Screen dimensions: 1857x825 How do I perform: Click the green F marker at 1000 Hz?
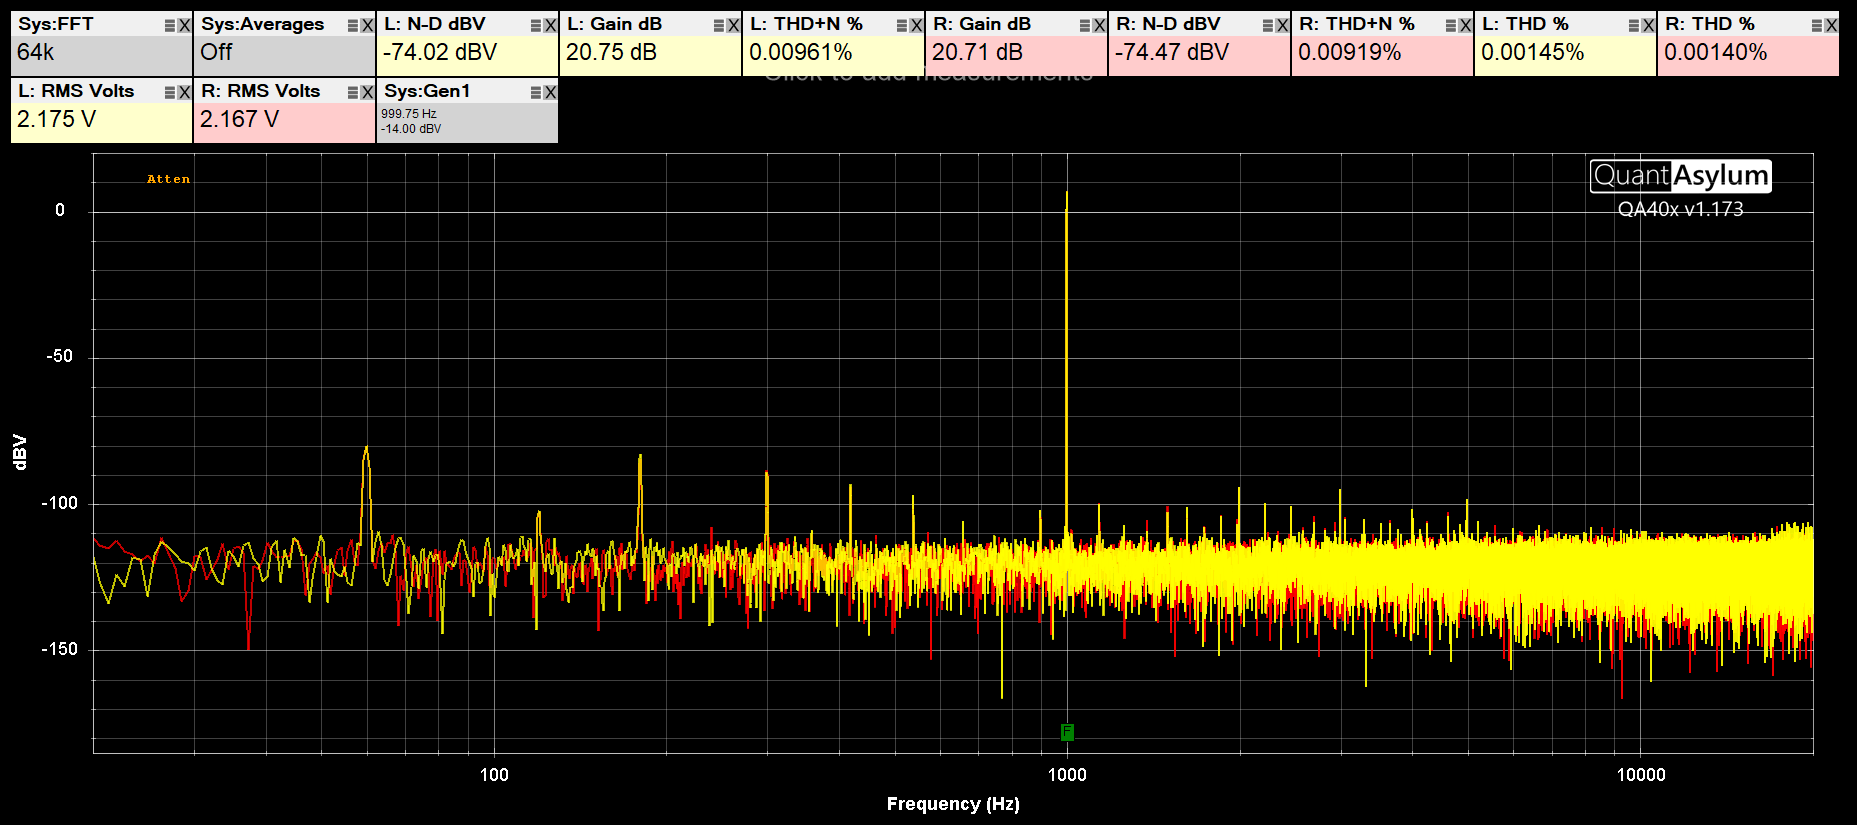[x=1067, y=732]
